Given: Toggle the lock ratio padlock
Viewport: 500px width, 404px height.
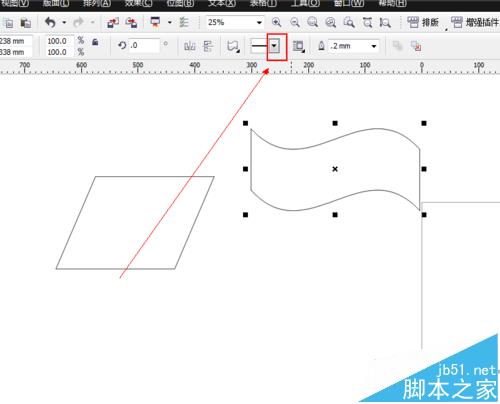Looking at the screenshot, I should tap(95, 42).
